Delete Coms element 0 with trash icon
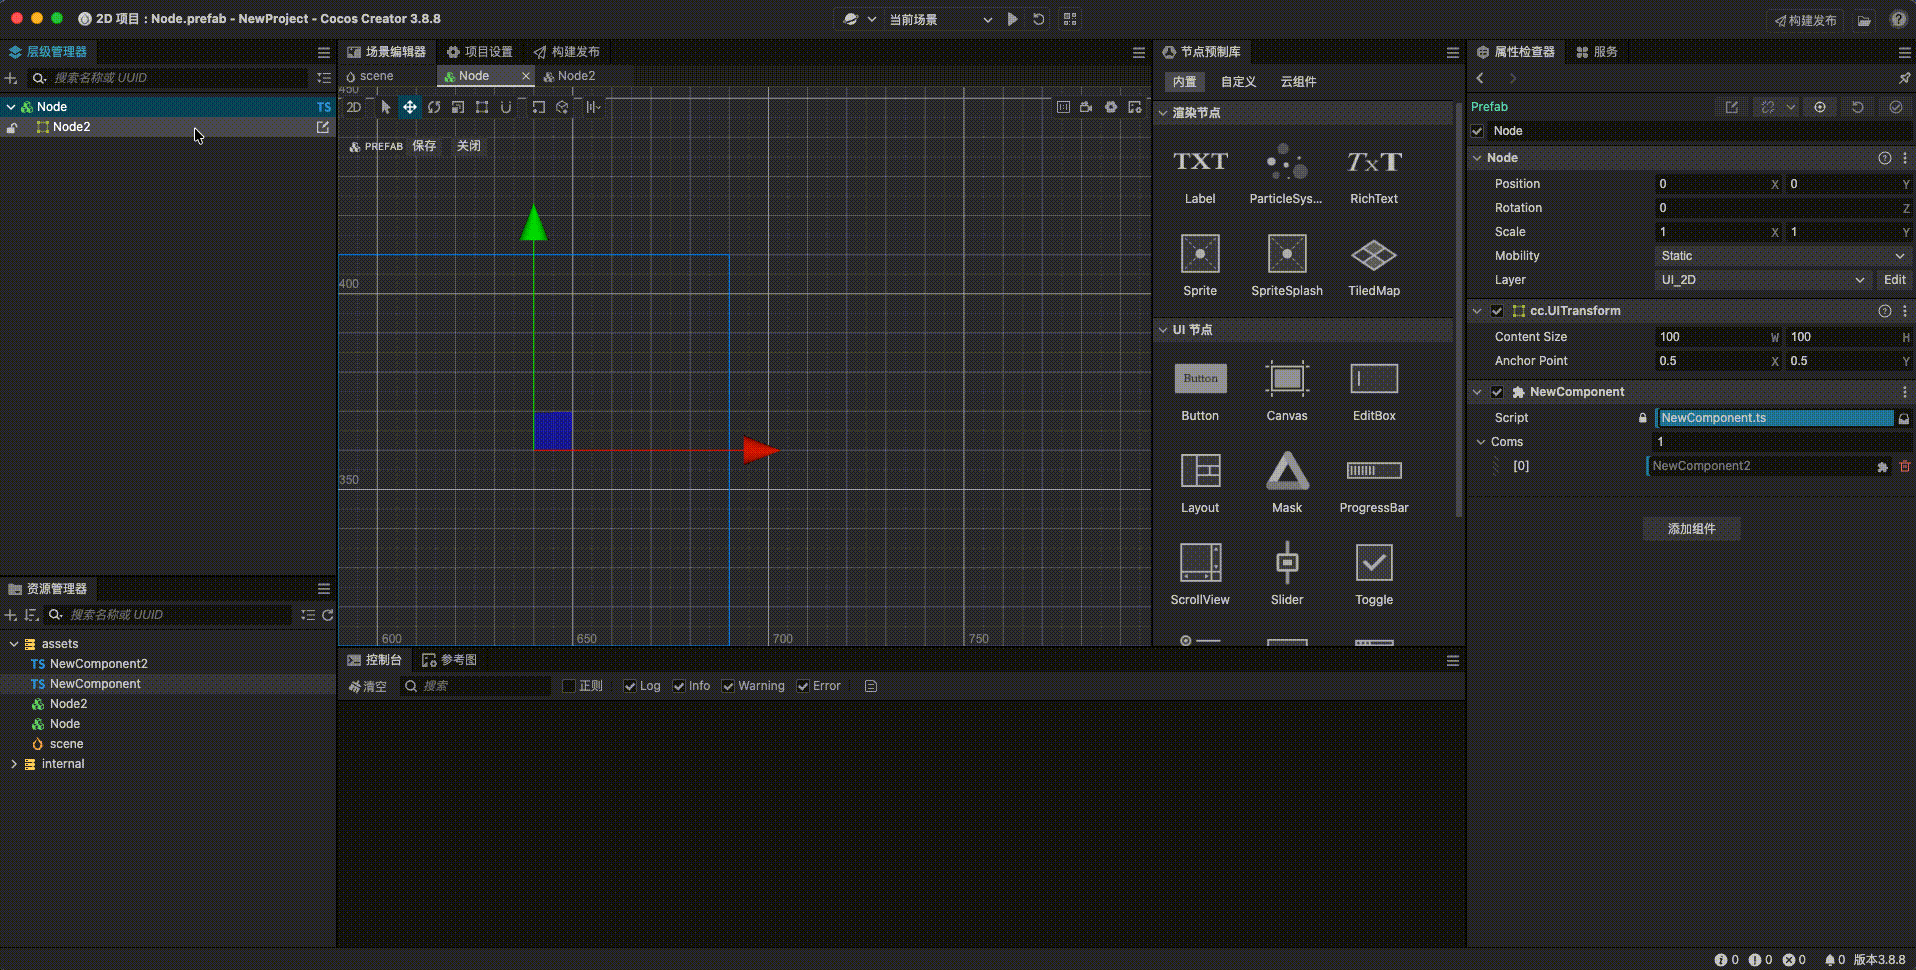 (x=1905, y=466)
